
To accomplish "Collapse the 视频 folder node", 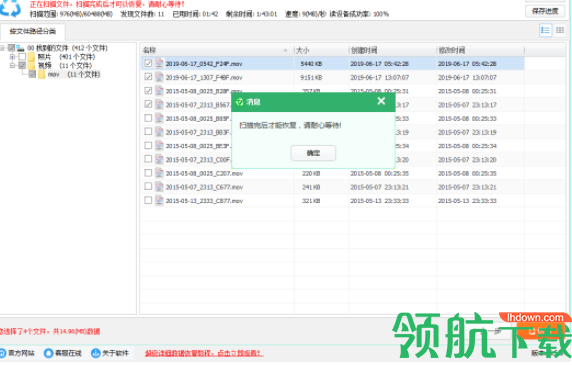I will [x=12, y=66].
